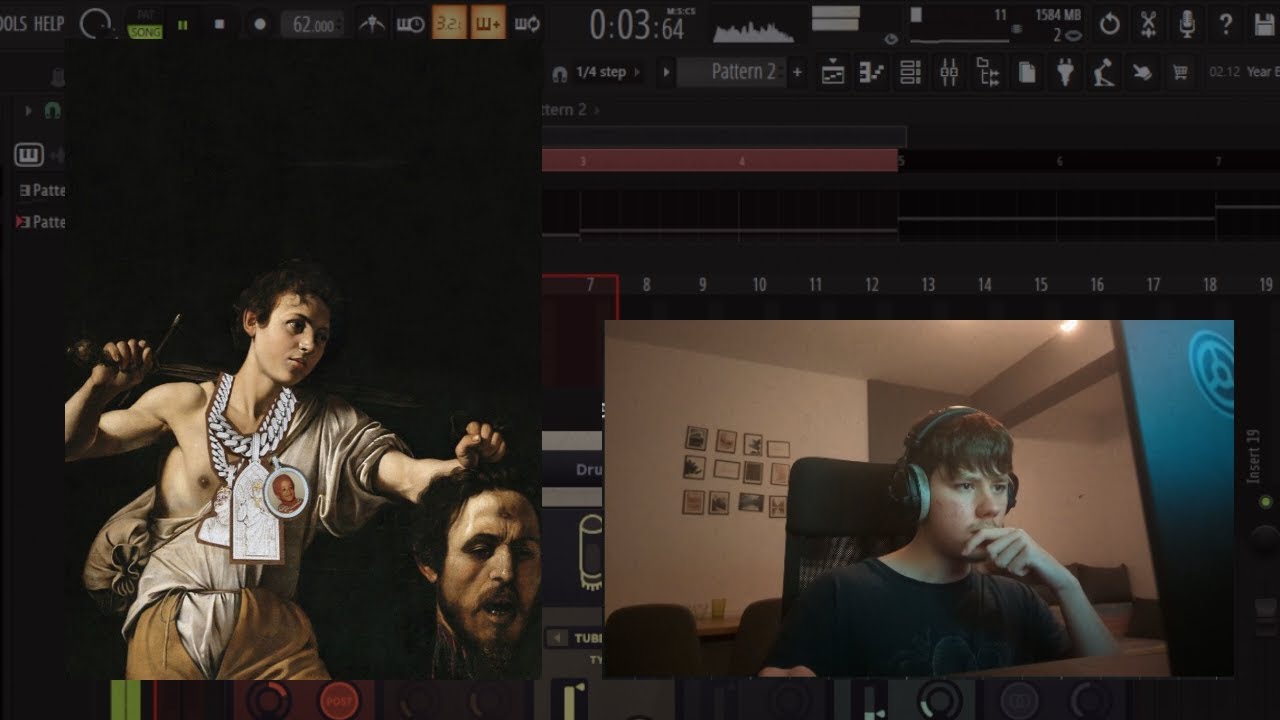Click timeline bar marker 6
The image size is (1280, 720).
1059,161
